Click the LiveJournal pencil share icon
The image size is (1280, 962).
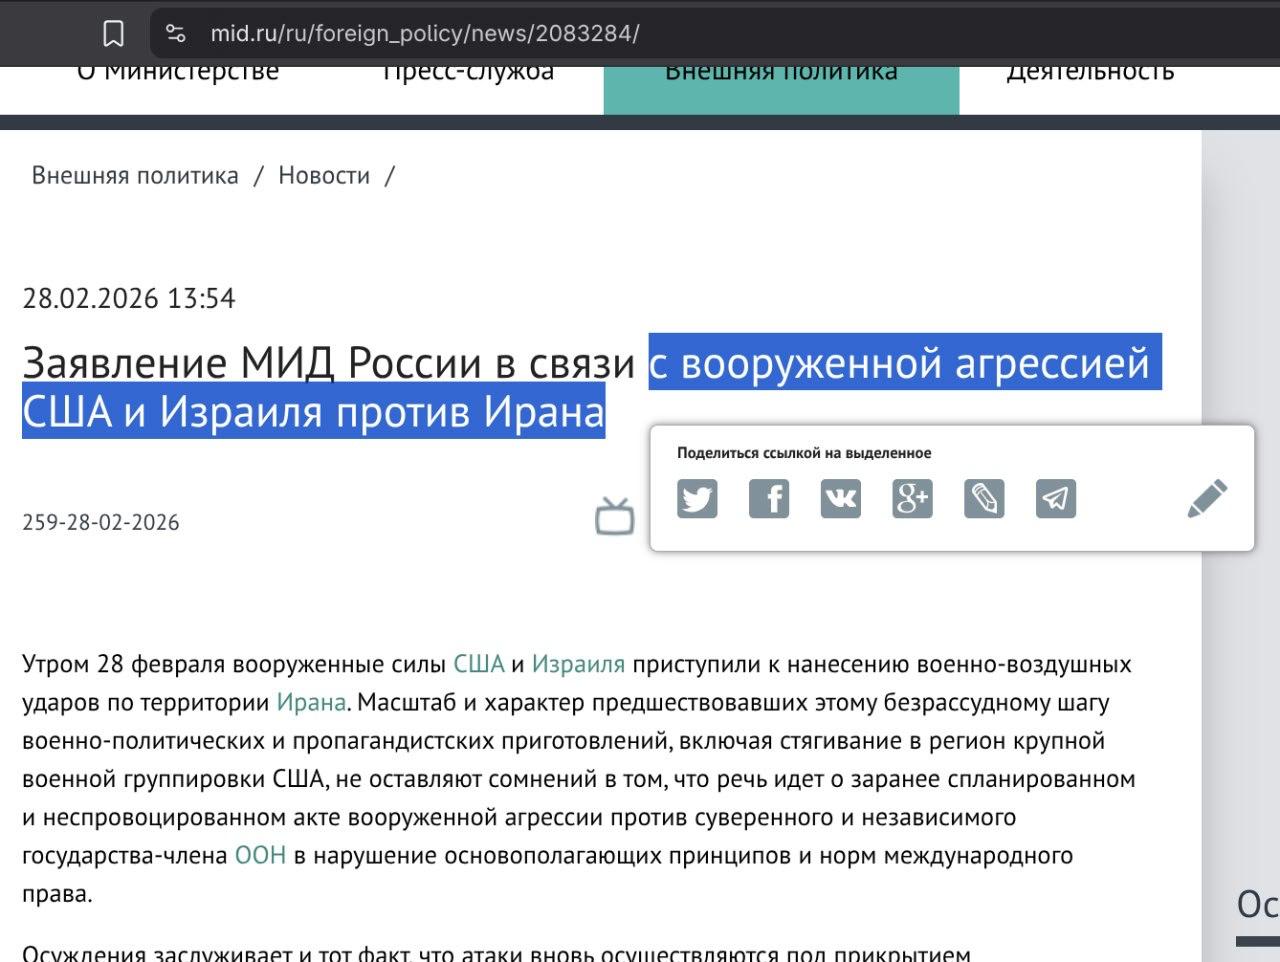click(x=984, y=498)
